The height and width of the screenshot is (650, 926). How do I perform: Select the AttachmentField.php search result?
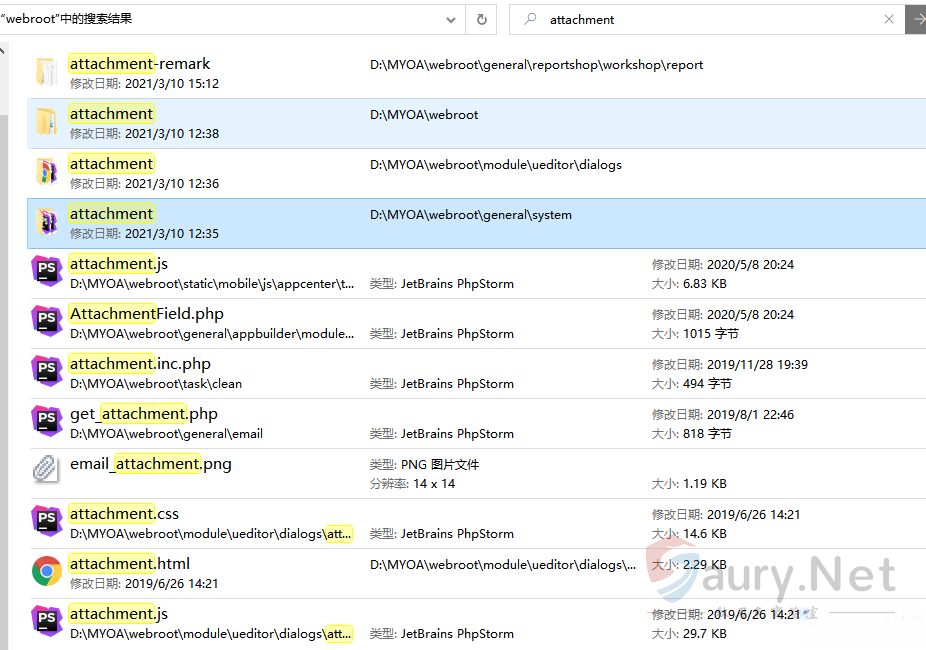146,313
